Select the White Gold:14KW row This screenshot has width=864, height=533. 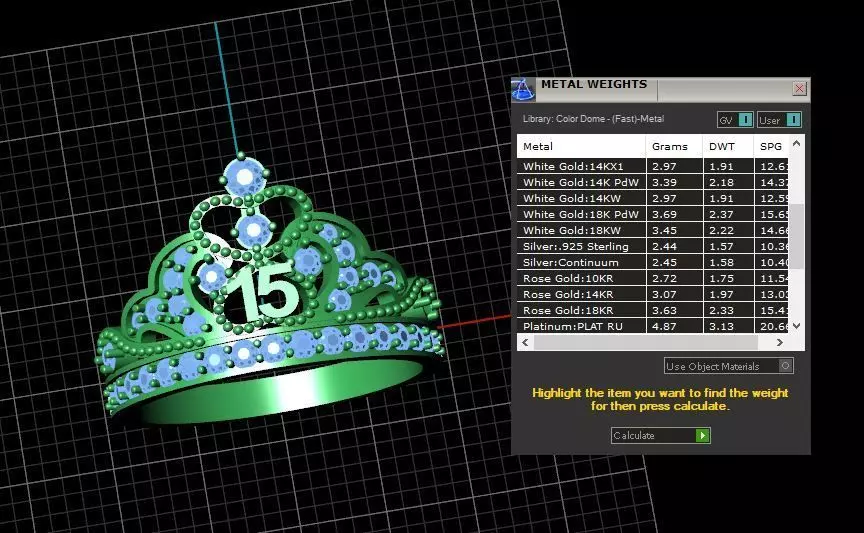[x=652, y=198]
